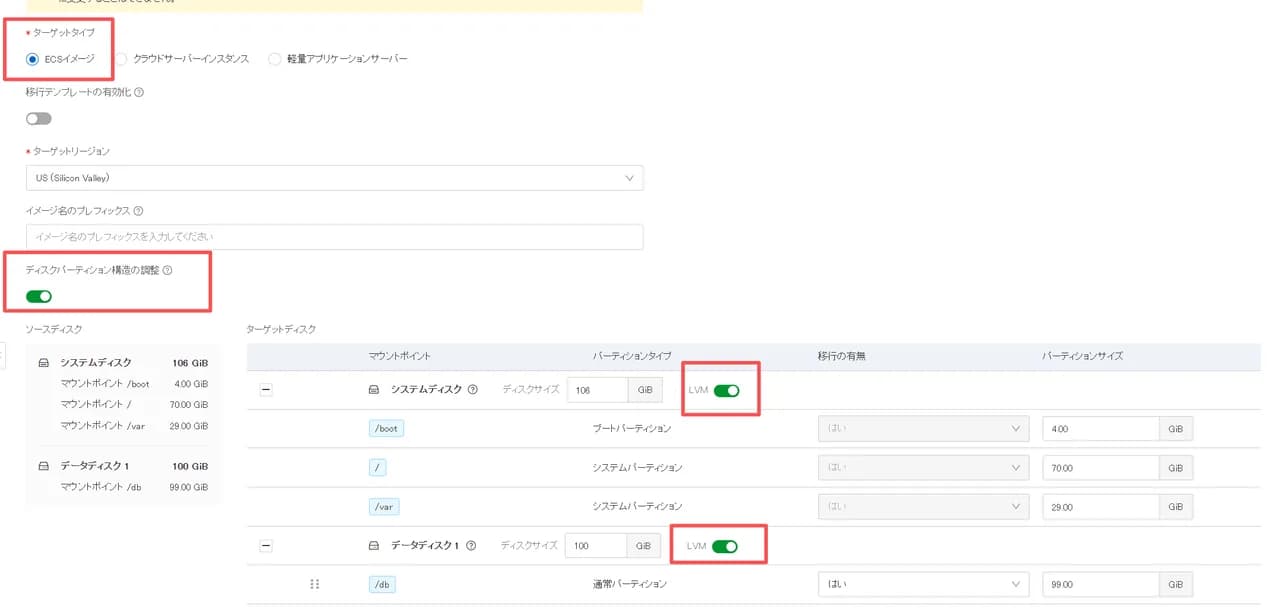The width and height of the screenshot is (1280, 608).
Task: Click the /boot mount point tag
Action: pos(386,429)
